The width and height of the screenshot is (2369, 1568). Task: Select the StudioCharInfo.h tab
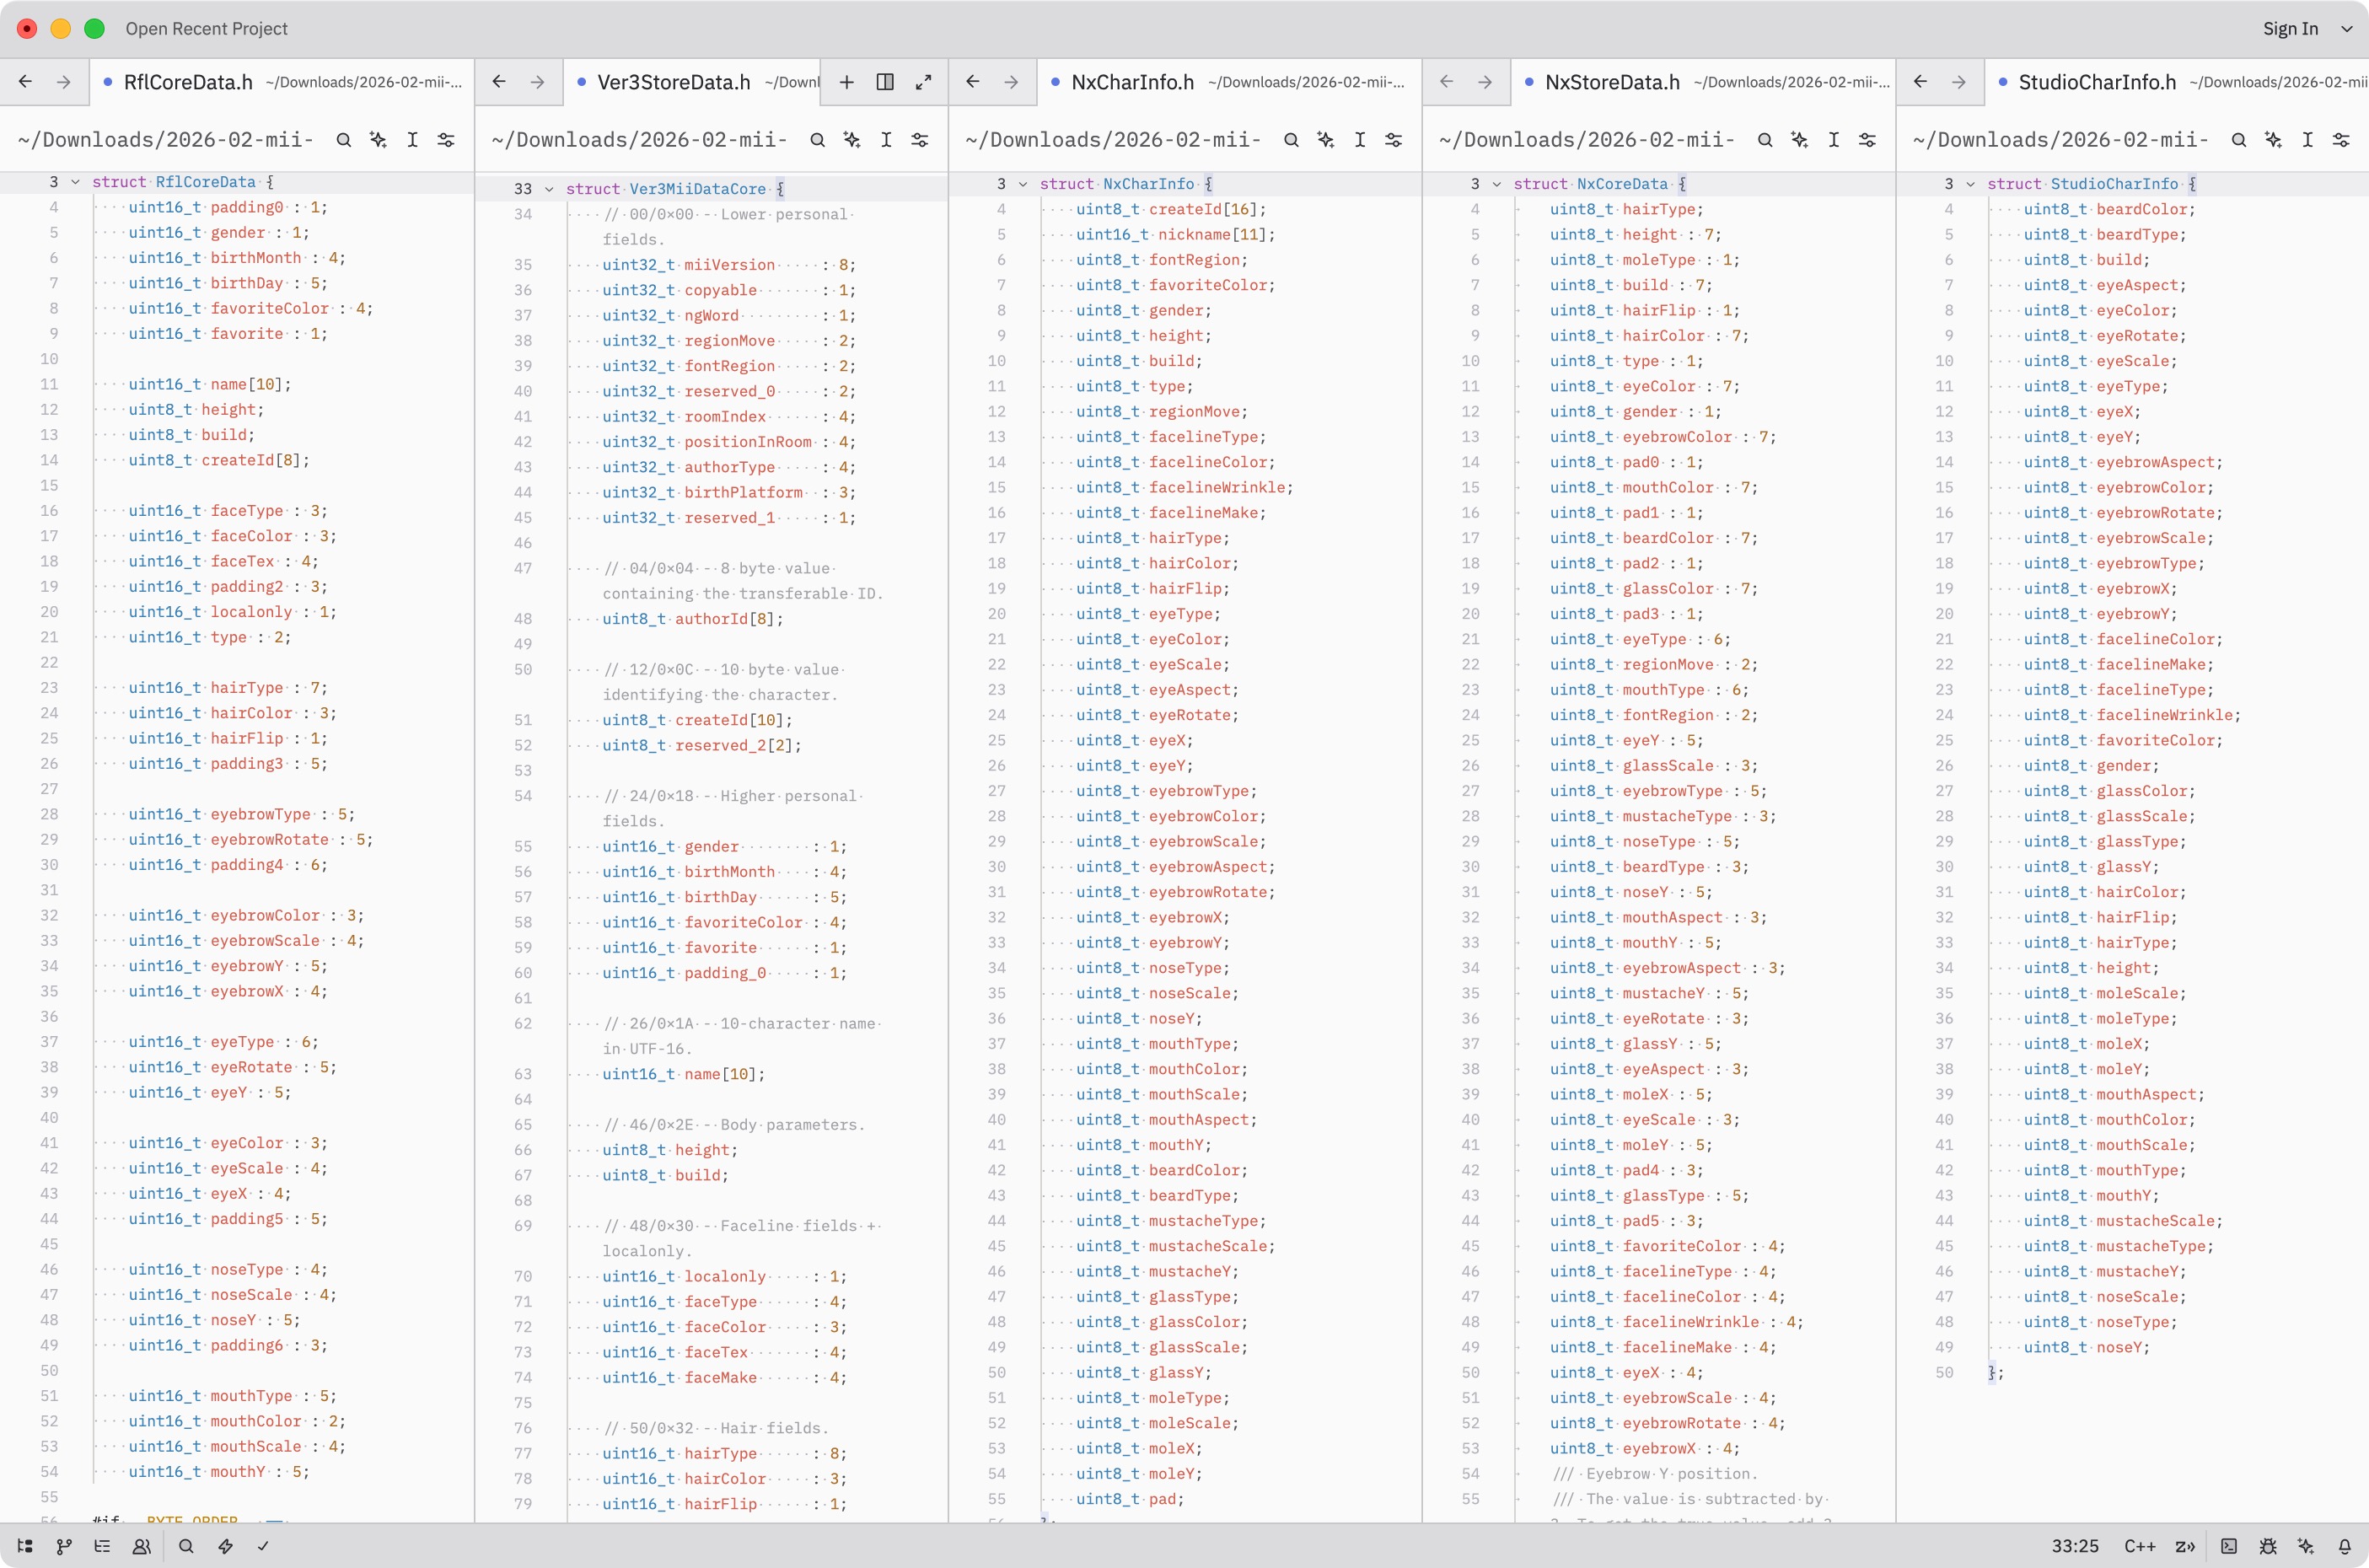tap(2096, 82)
